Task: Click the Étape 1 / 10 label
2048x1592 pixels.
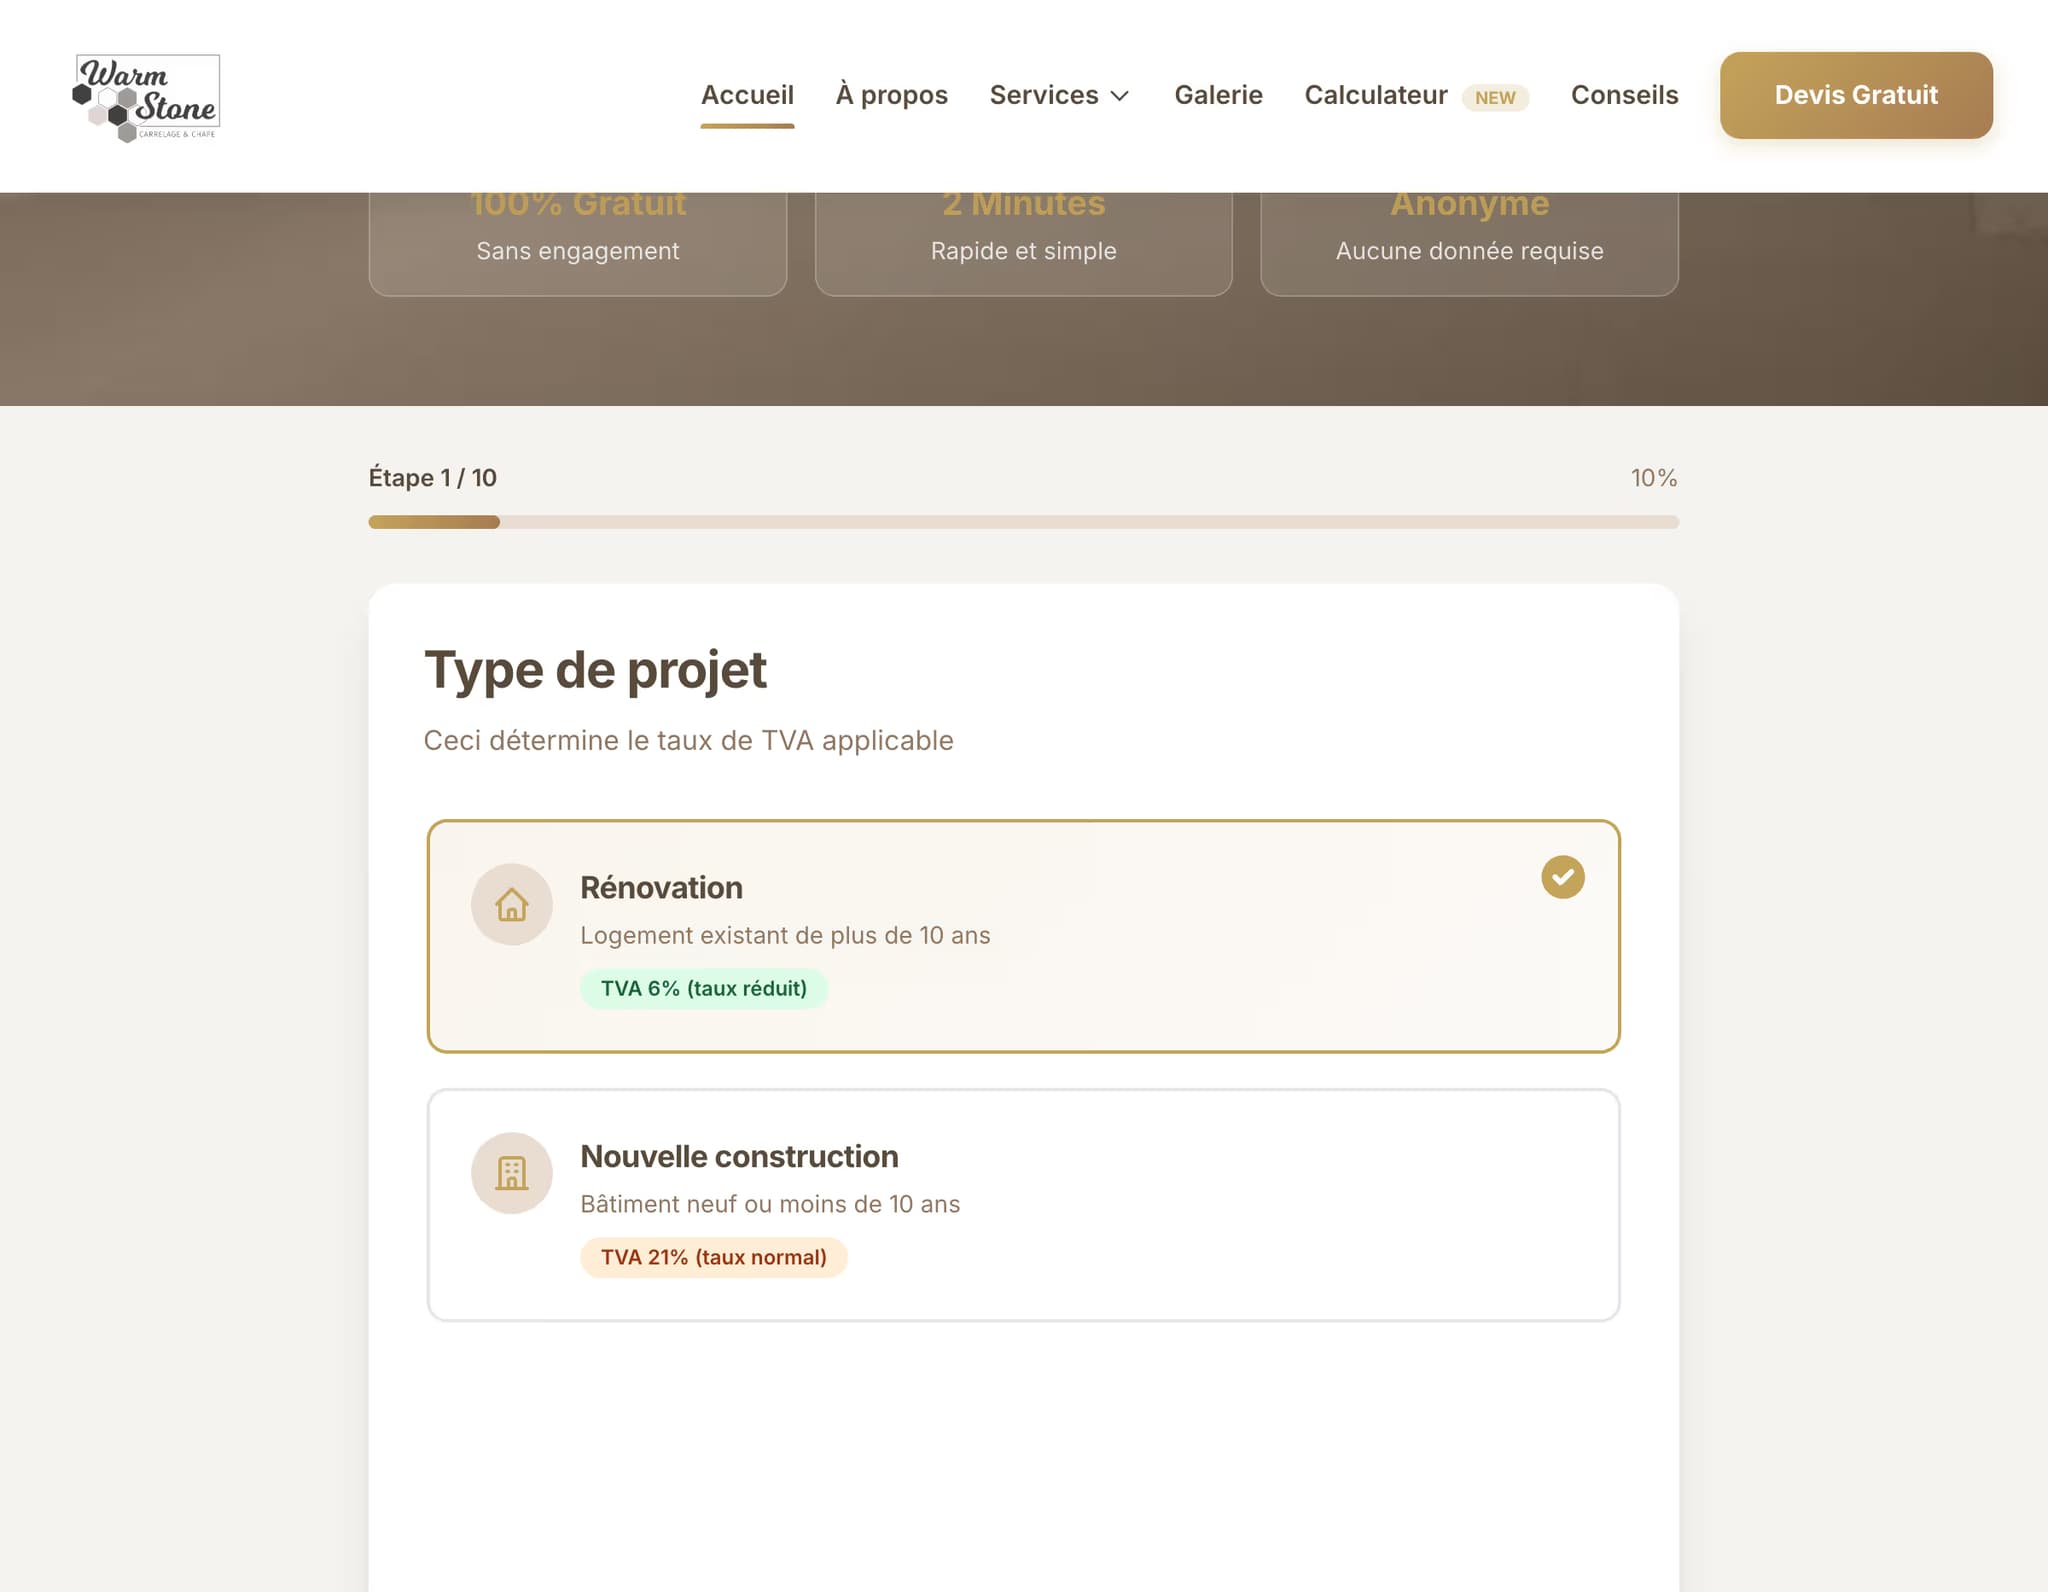Action: (x=432, y=478)
